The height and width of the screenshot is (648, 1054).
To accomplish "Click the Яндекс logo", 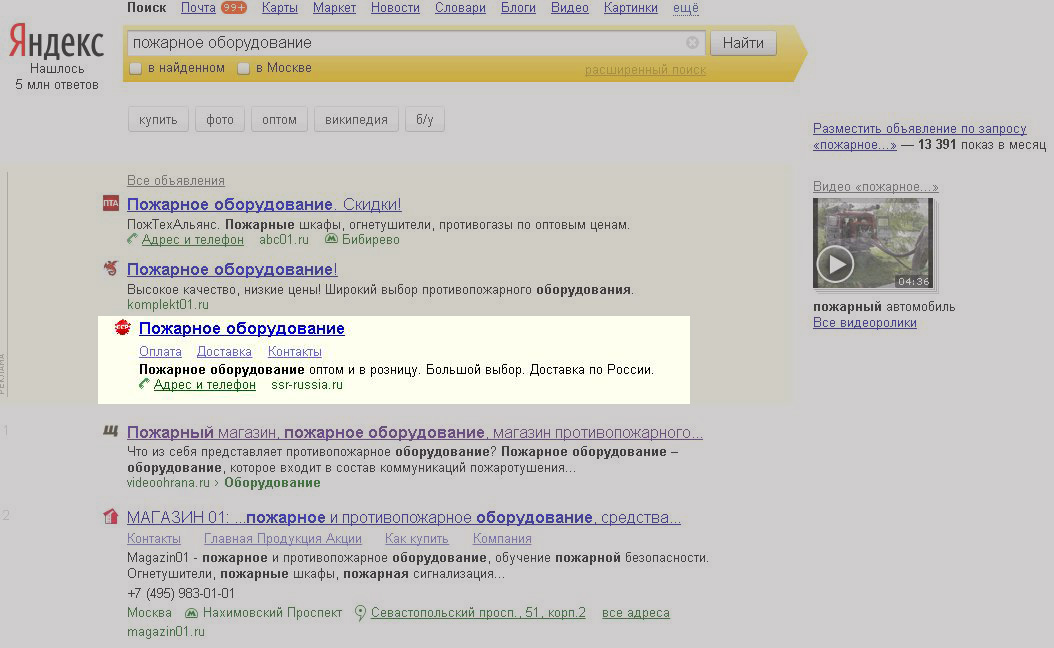I will (x=56, y=42).
